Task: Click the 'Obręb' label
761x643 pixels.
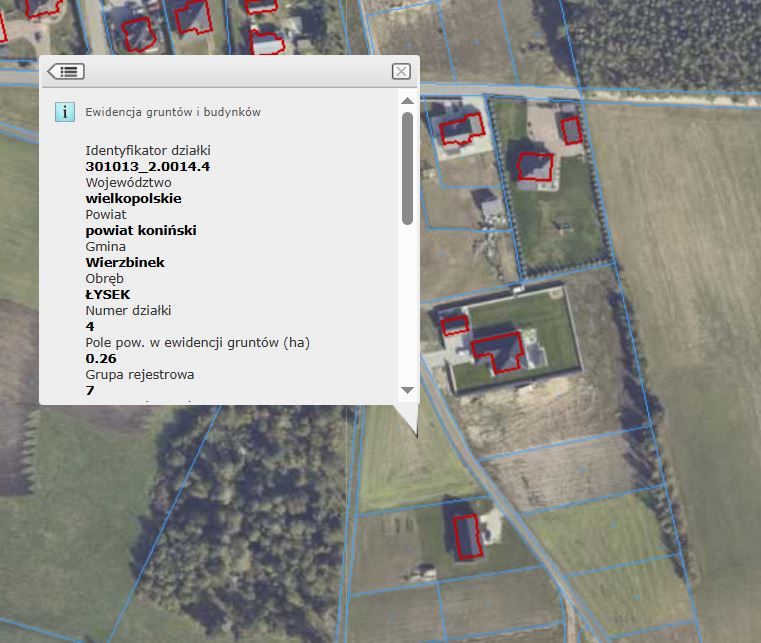Action: pyautogui.click(x=104, y=279)
